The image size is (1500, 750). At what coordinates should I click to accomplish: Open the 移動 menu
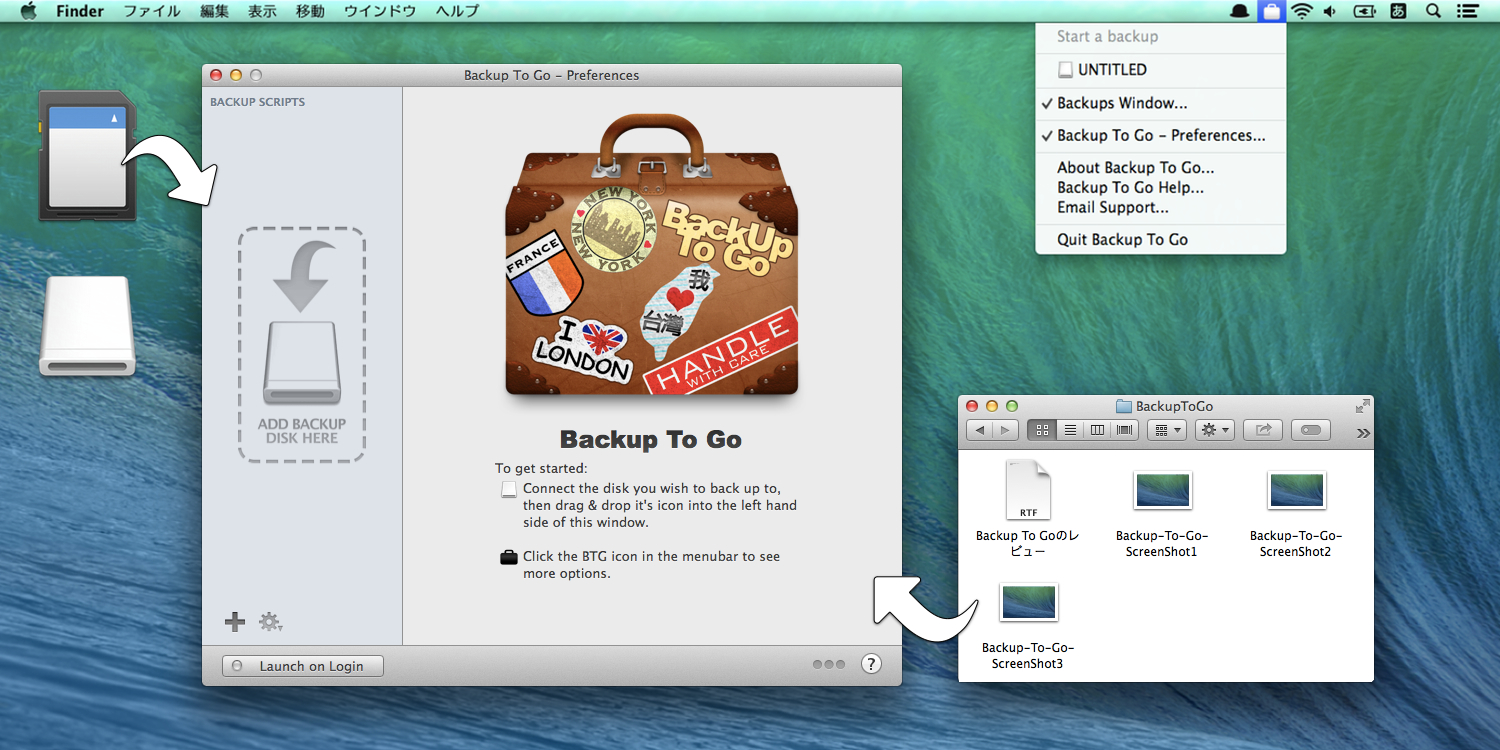pos(310,11)
